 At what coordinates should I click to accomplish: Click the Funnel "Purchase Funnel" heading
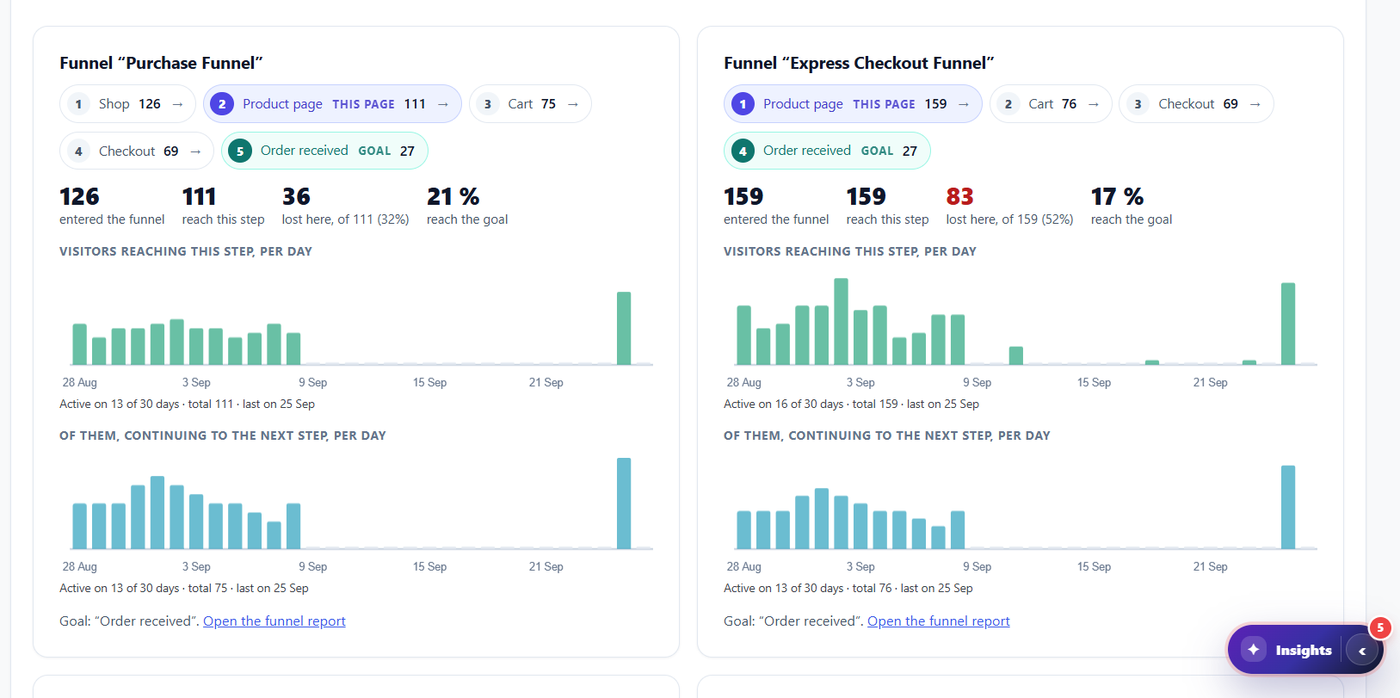[x=161, y=63]
